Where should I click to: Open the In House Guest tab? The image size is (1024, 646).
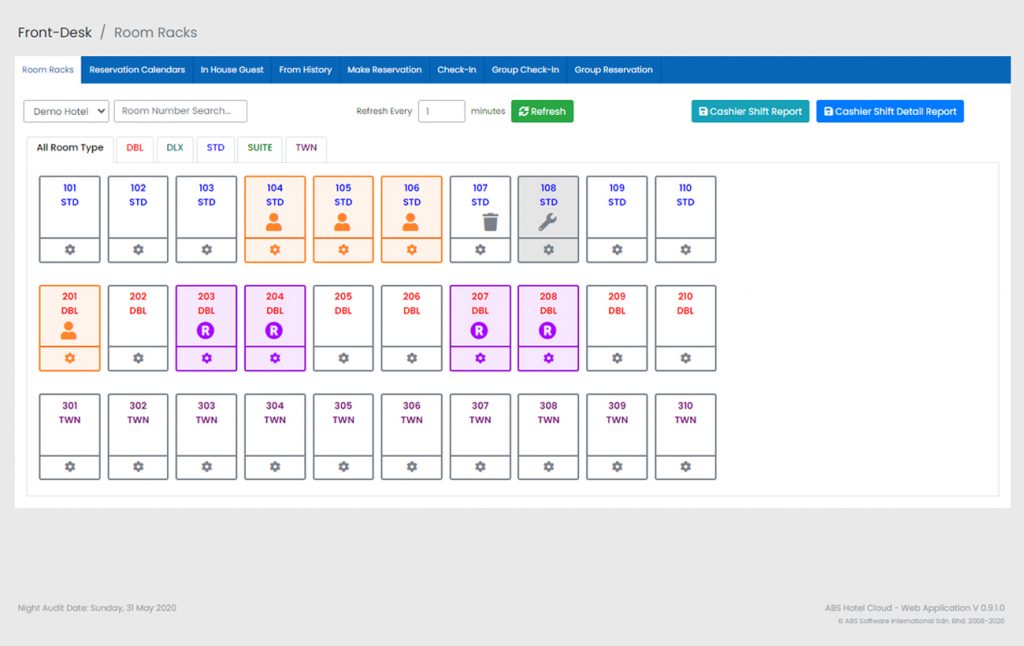coord(232,70)
